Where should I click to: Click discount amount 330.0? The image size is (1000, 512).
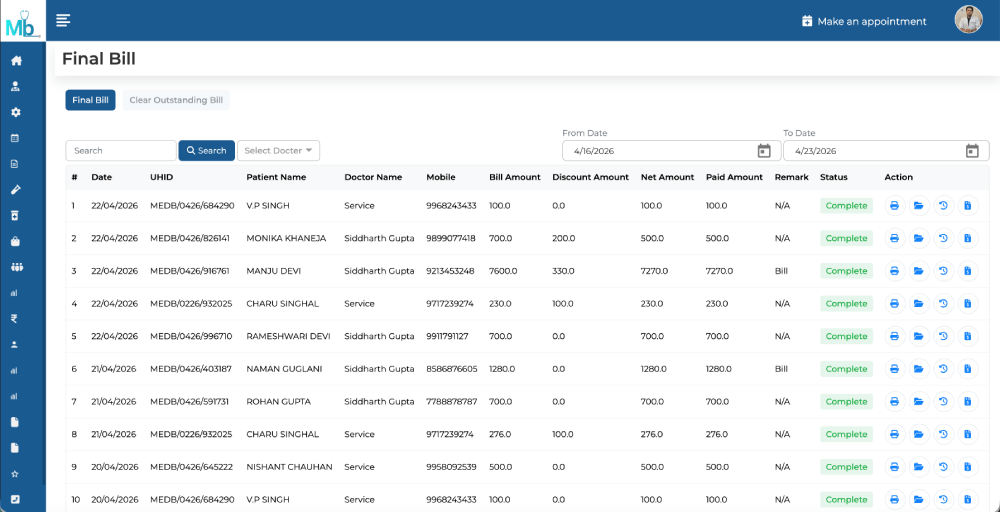pos(564,271)
